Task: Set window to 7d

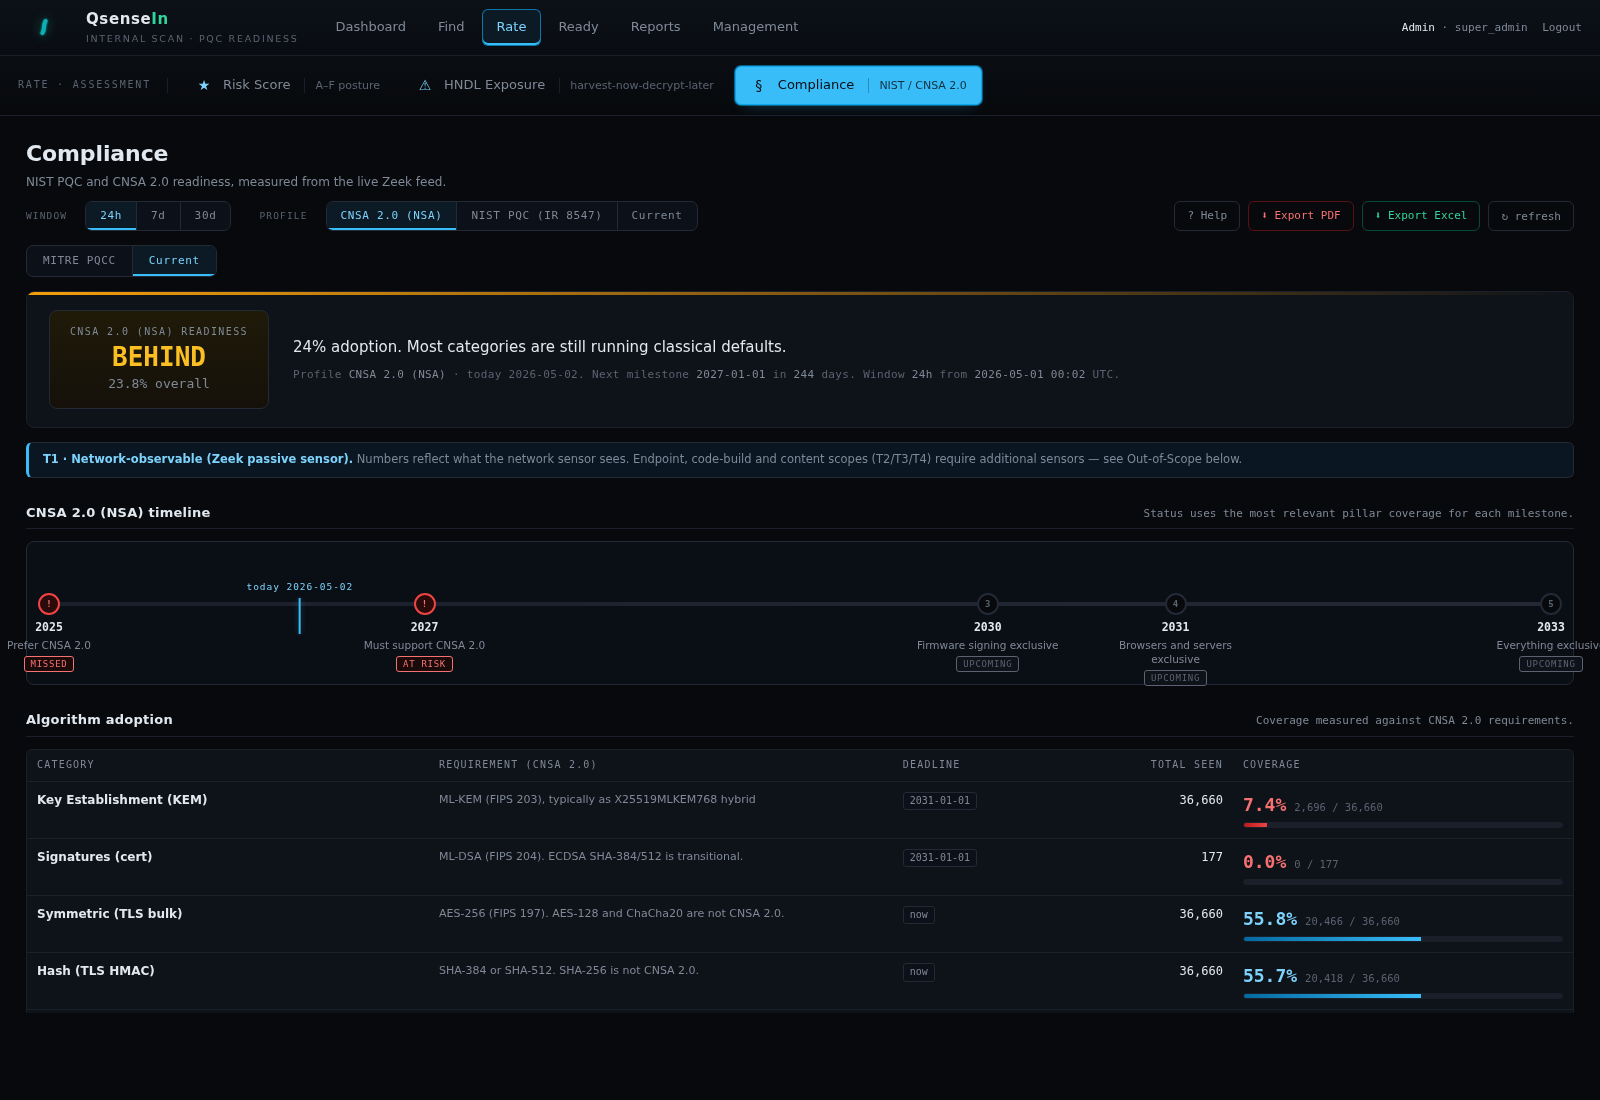Action: (x=158, y=216)
